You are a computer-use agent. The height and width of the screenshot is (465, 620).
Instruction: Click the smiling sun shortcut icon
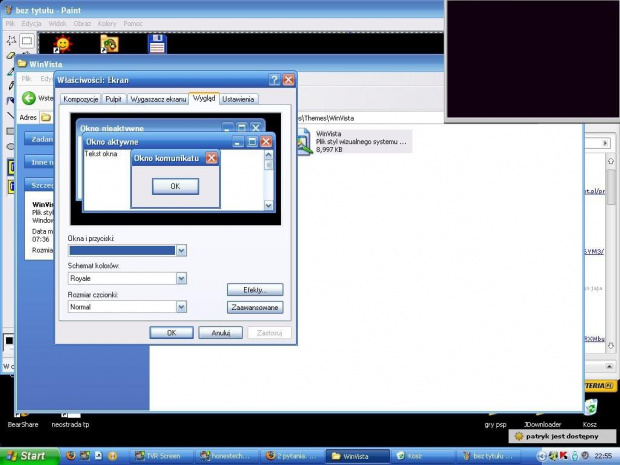click(x=62, y=44)
